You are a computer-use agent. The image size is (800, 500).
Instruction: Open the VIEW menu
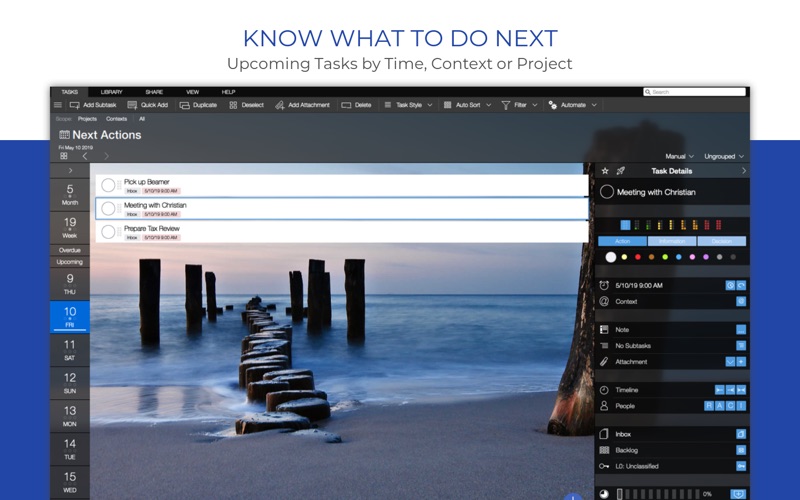pos(192,92)
